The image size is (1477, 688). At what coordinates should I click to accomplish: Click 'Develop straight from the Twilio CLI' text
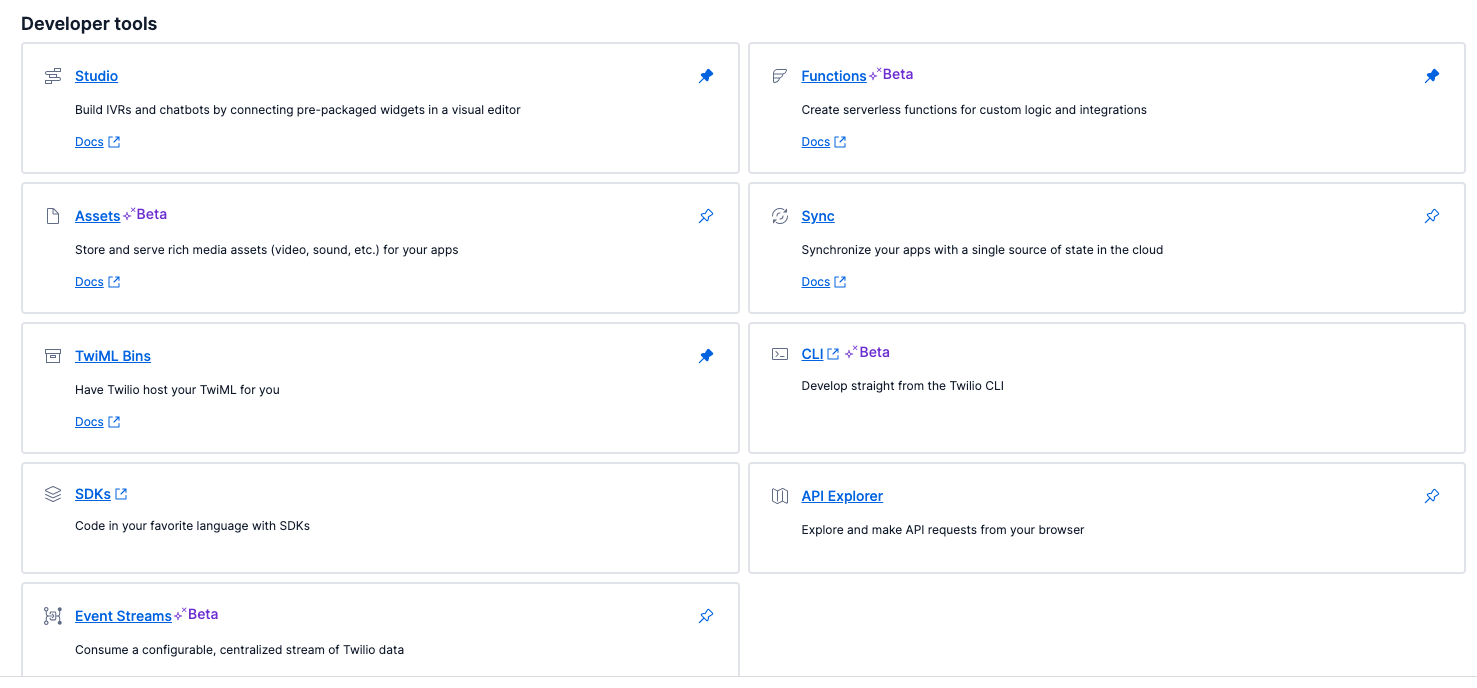tap(902, 386)
